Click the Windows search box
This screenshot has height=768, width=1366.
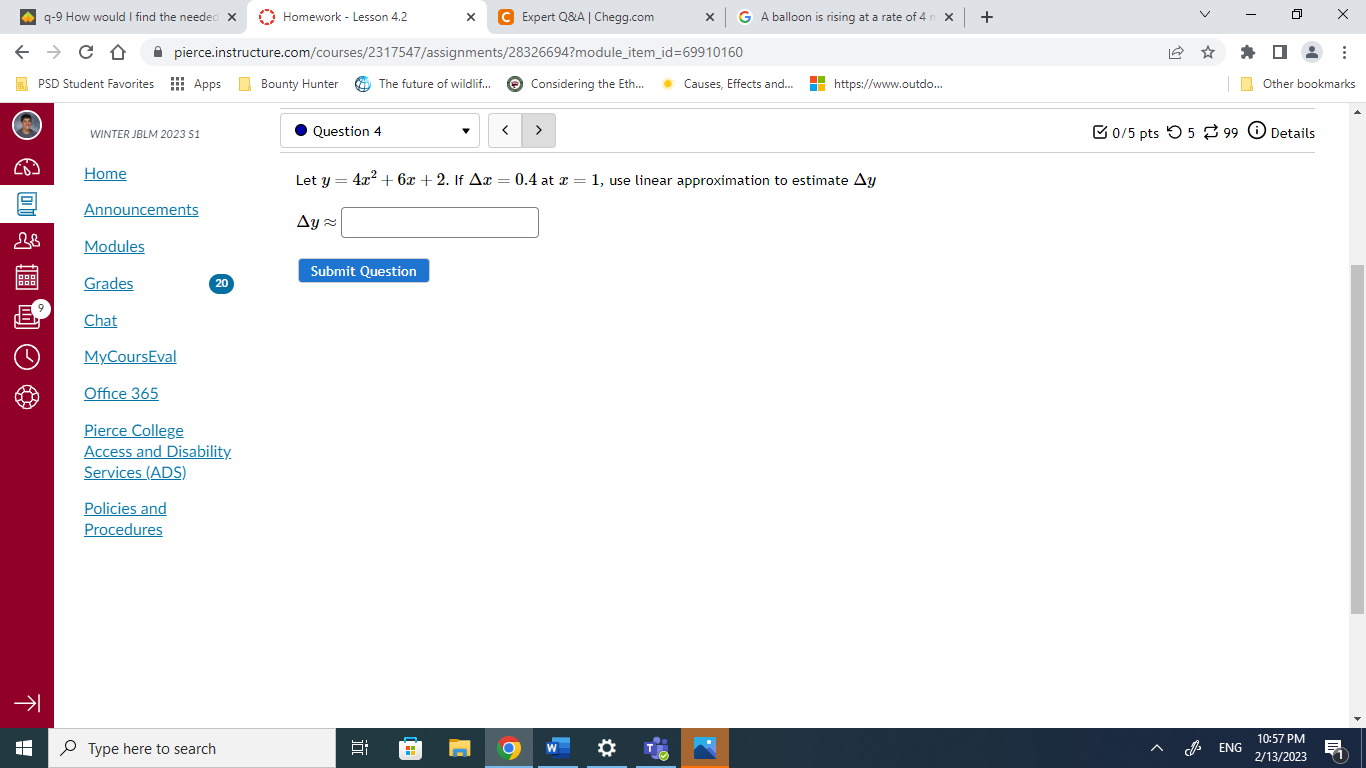coord(191,748)
